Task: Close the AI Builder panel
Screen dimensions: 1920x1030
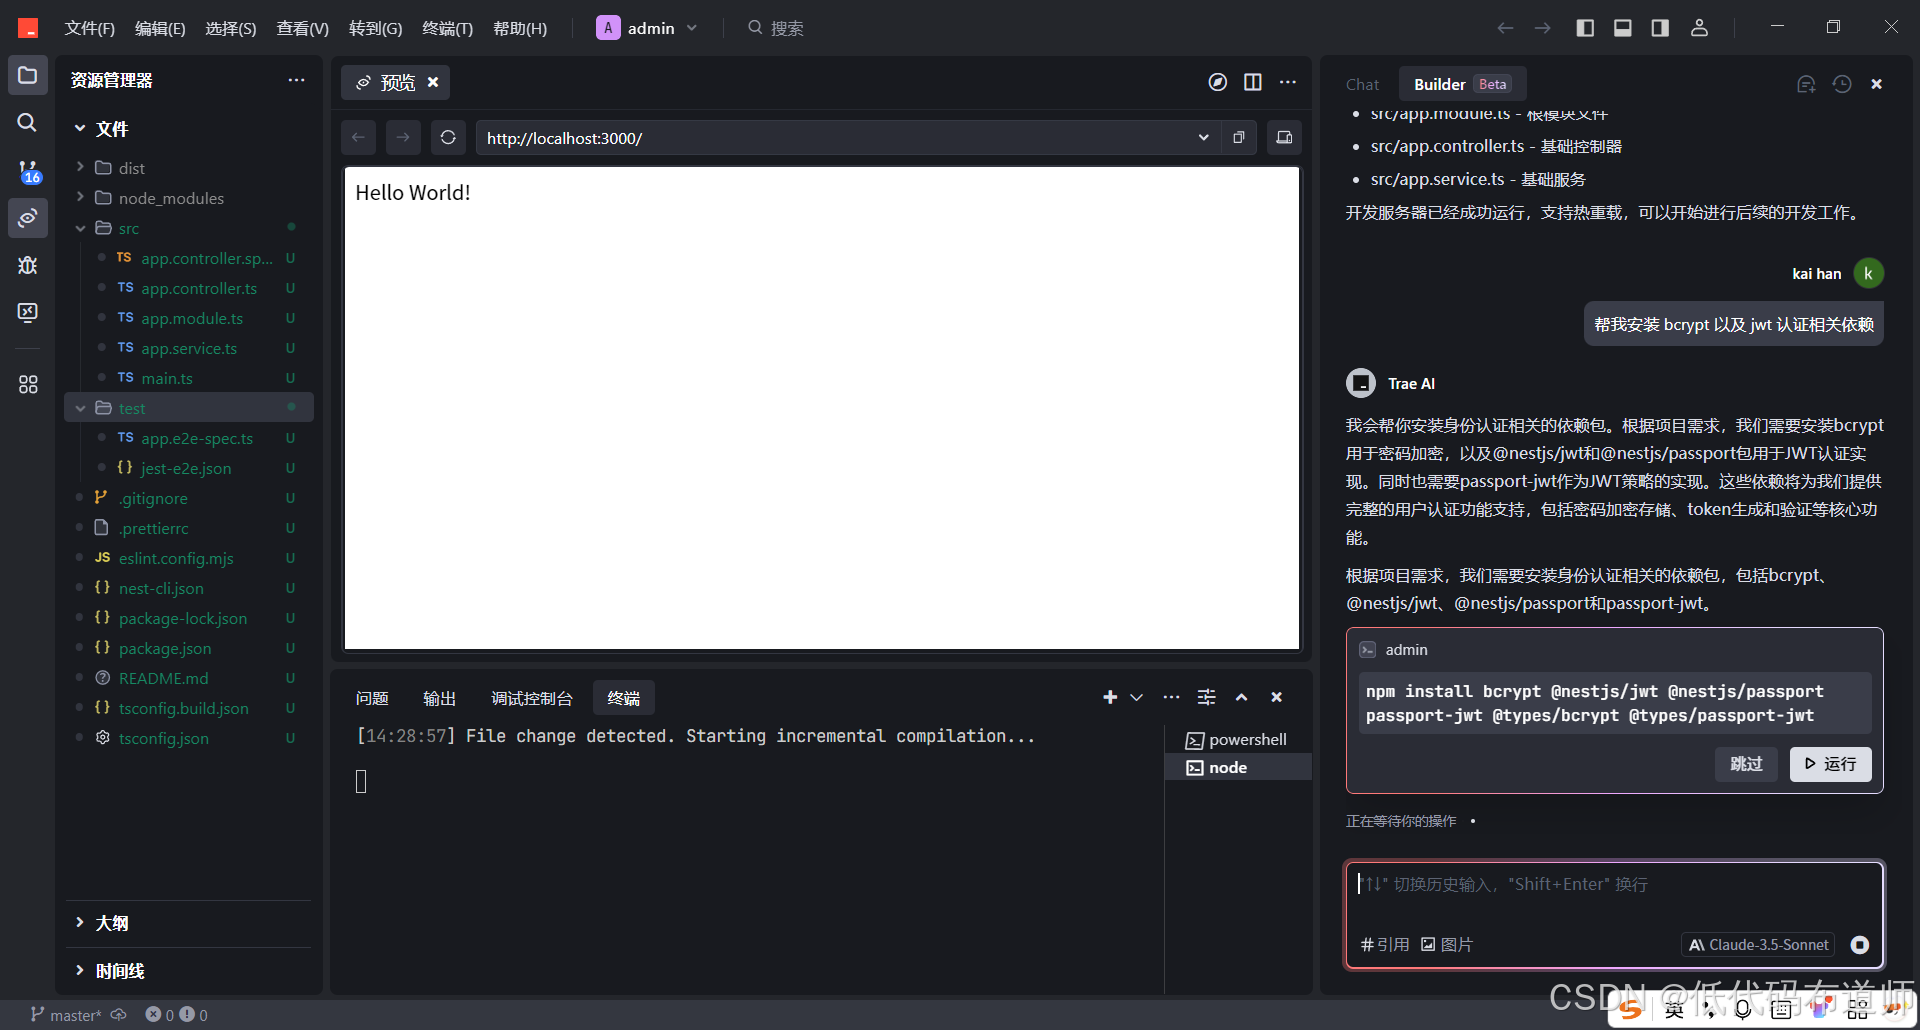Action: [1877, 84]
